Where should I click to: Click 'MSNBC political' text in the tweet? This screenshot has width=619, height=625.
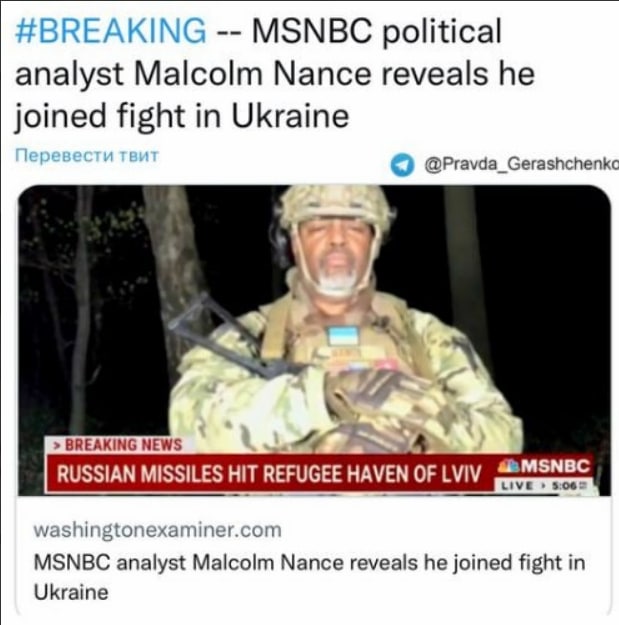point(376,32)
